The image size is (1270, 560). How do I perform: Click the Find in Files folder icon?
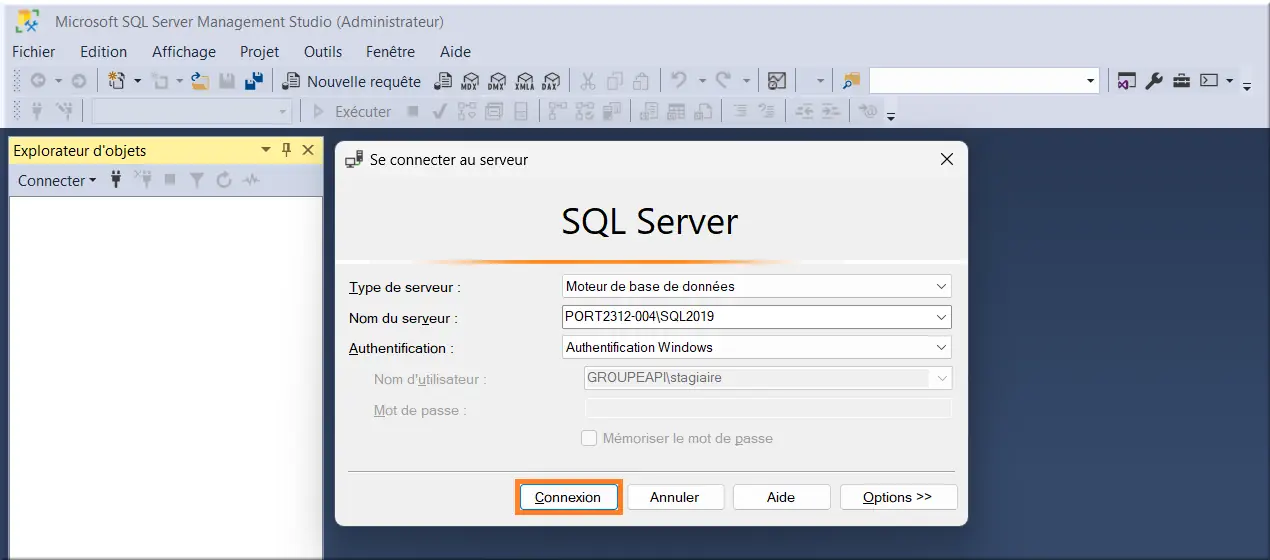coord(851,81)
